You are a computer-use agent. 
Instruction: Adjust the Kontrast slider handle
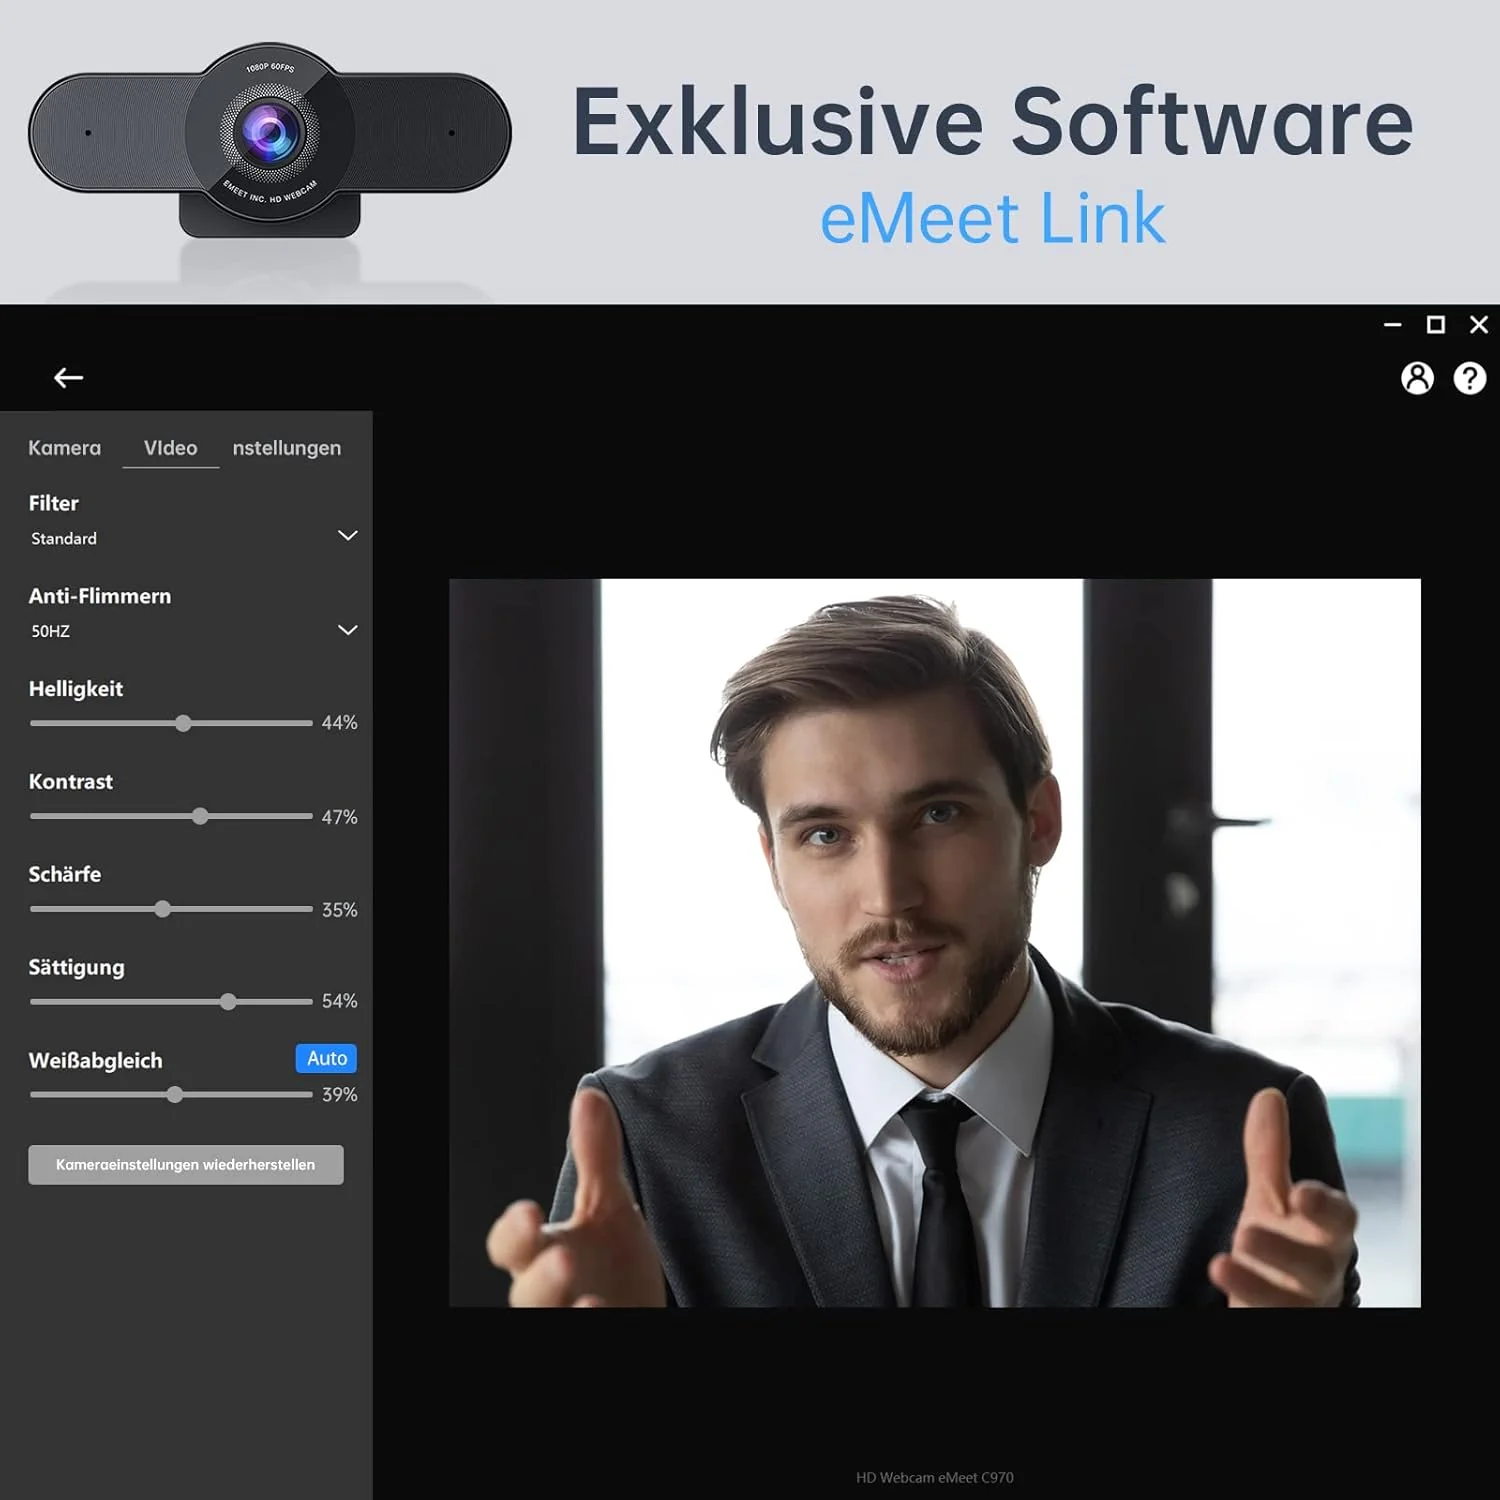pyautogui.click(x=200, y=816)
